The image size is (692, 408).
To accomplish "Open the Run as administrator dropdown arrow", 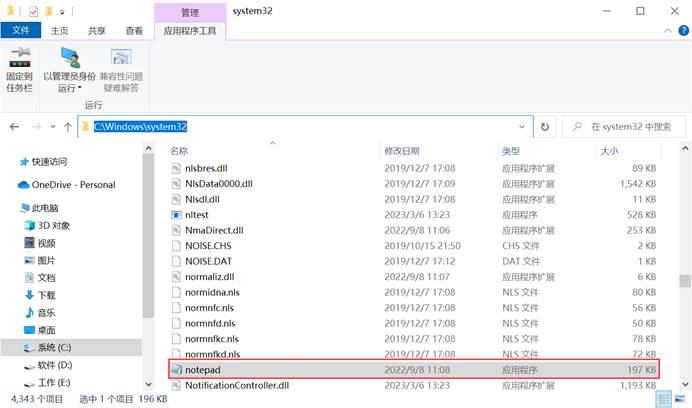I will point(80,88).
